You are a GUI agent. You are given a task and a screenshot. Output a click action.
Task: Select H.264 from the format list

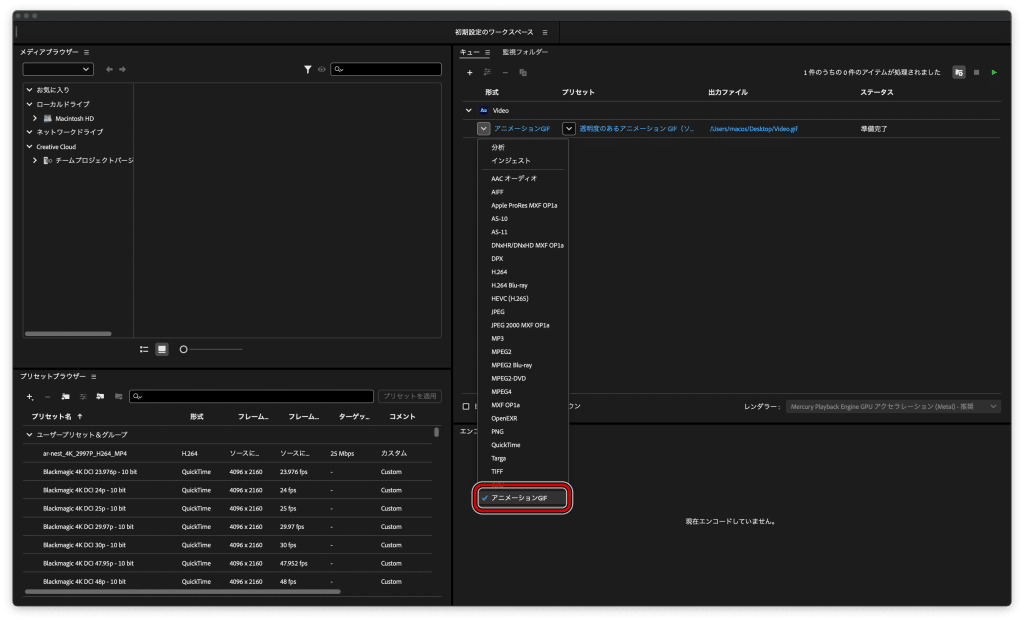(x=499, y=272)
